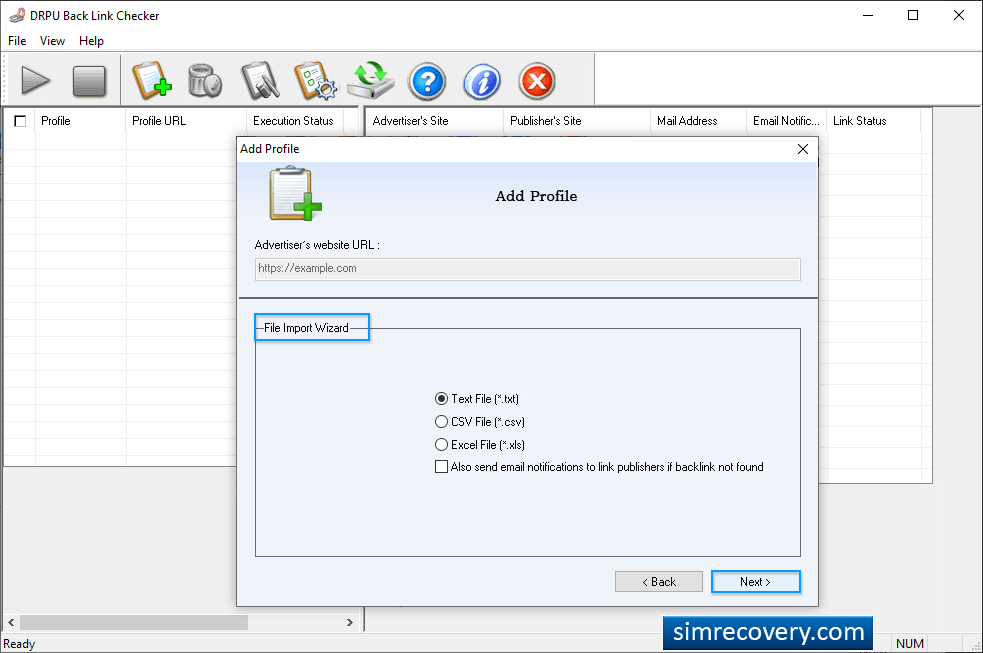Click the Next > button
The height and width of the screenshot is (653, 983).
(x=755, y=582)
